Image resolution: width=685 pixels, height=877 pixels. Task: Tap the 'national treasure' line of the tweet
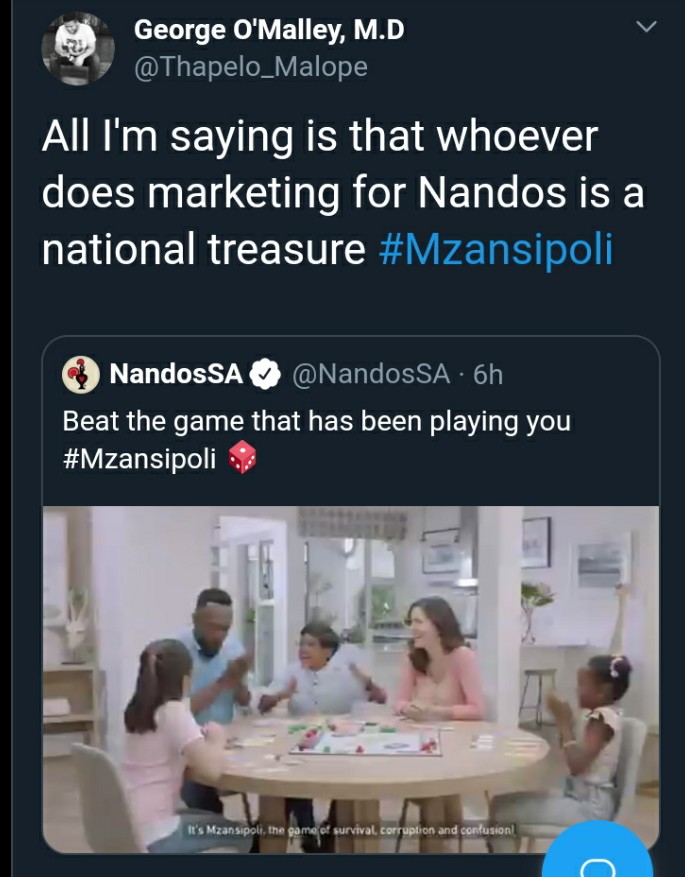(x=204, y=248)
